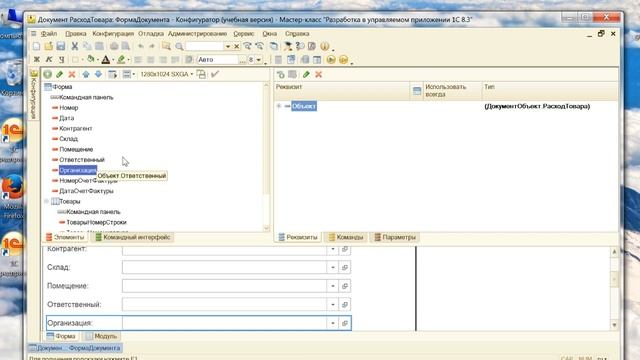Open dropdown arrow of Склад preview field
This screenshot has width=640, height=360.
pos(333,267)
